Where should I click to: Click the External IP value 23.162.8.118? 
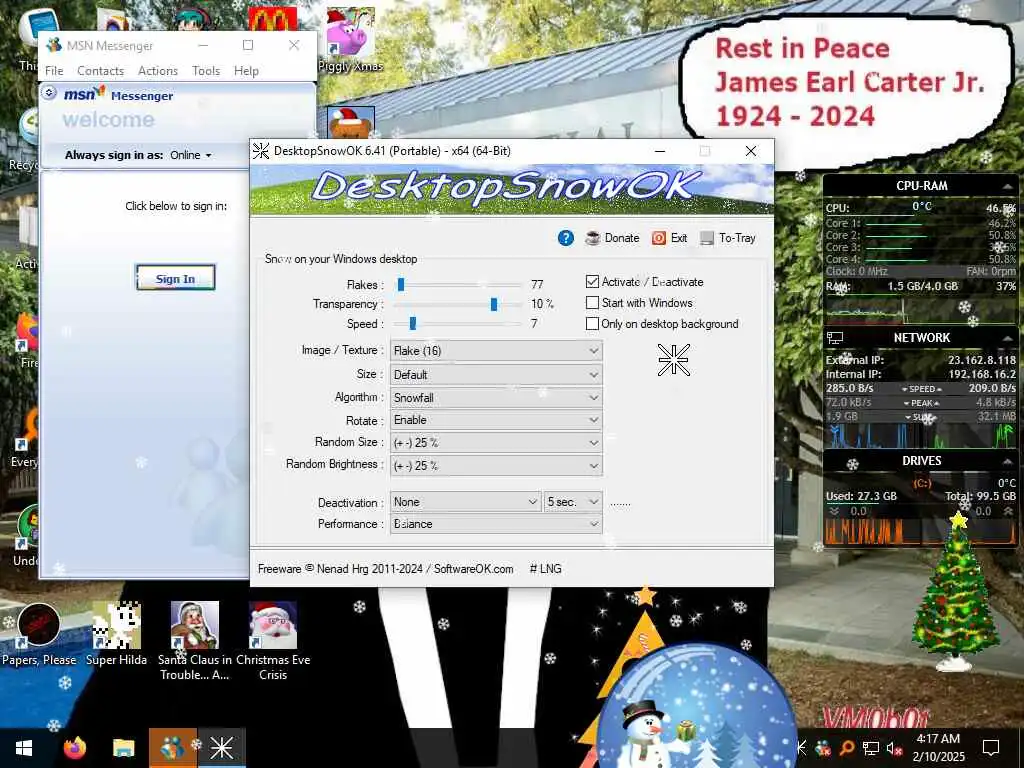coord(982,360)
